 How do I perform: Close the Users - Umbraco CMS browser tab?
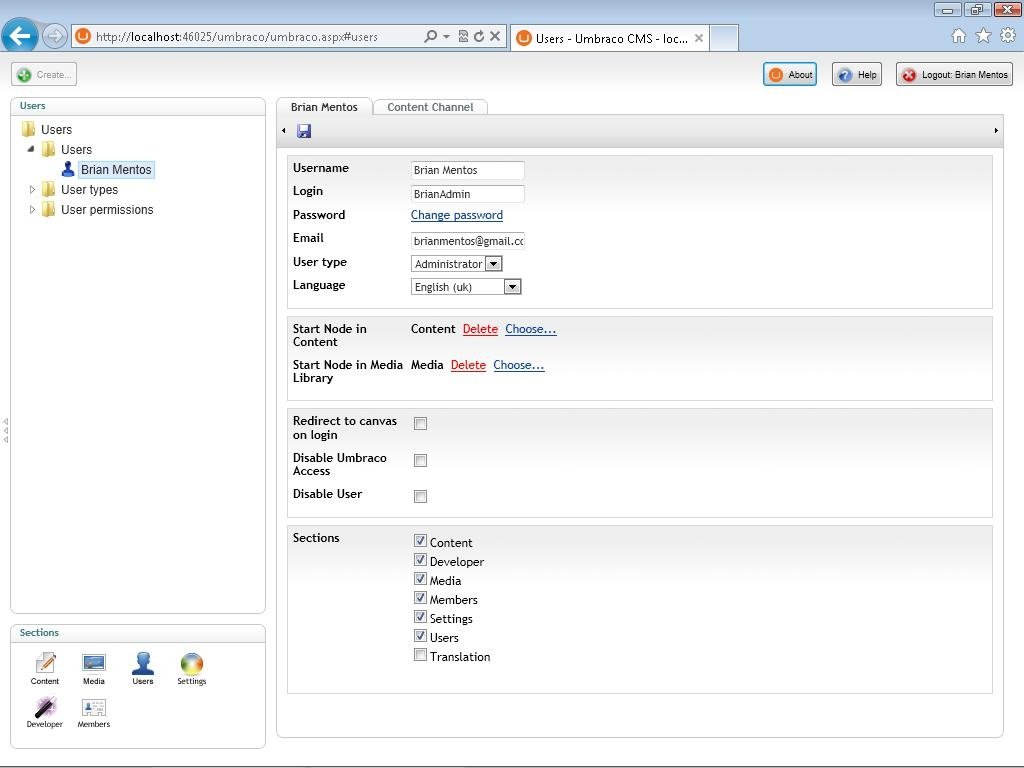699,38
